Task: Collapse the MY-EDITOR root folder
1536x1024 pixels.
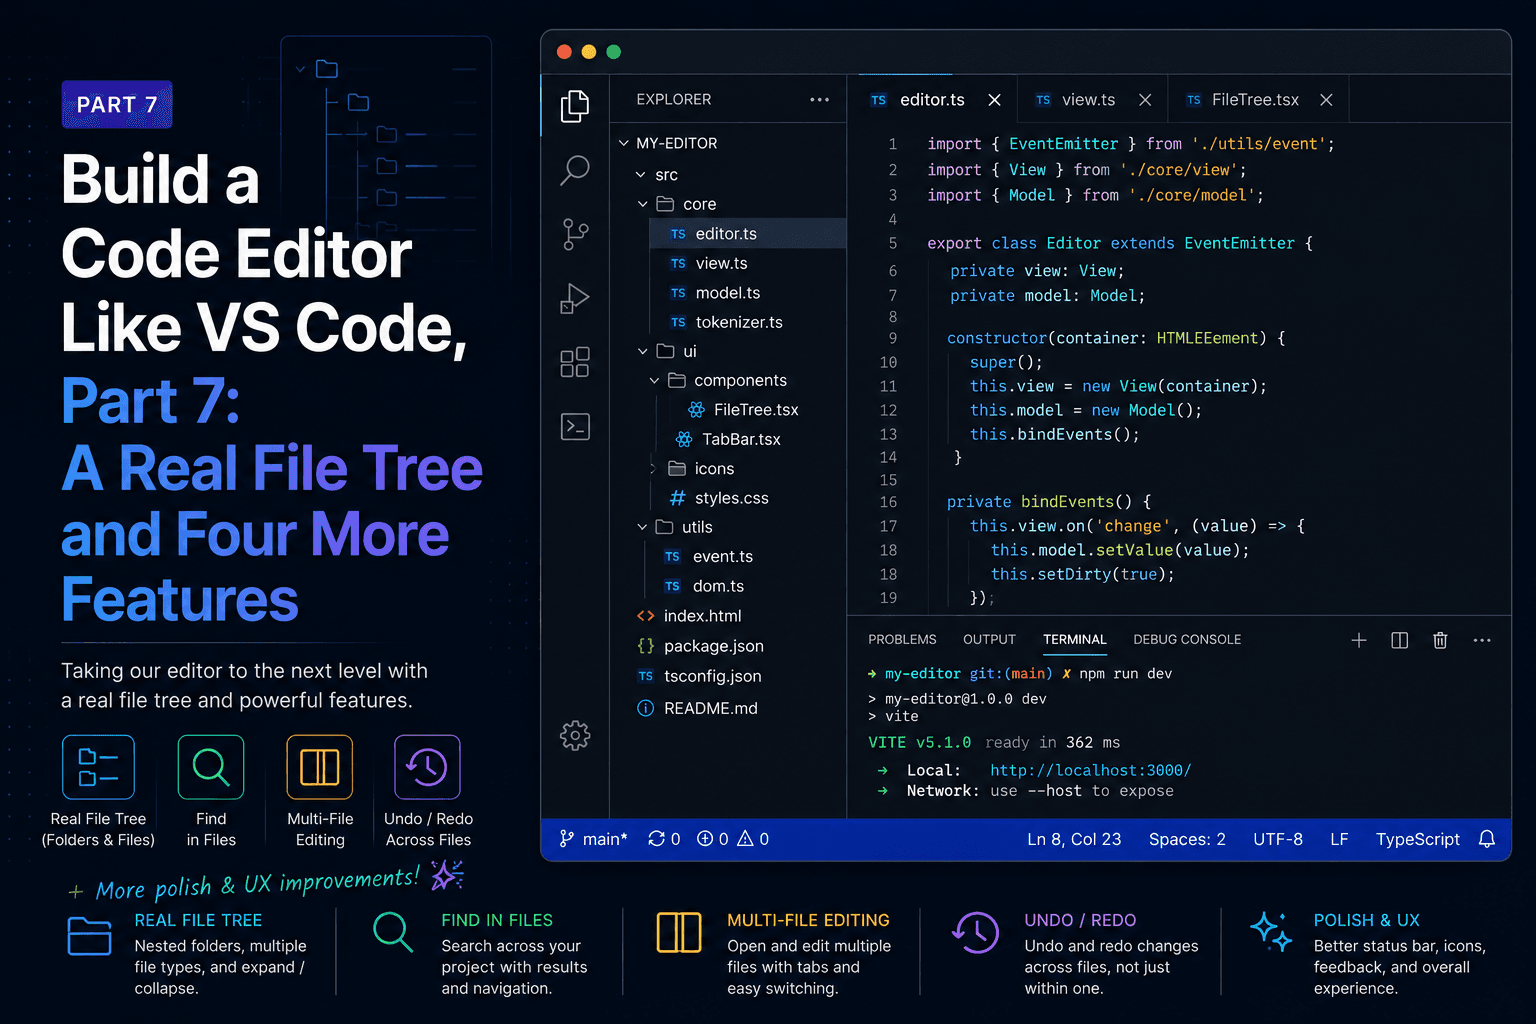Action: pos(624,143)
